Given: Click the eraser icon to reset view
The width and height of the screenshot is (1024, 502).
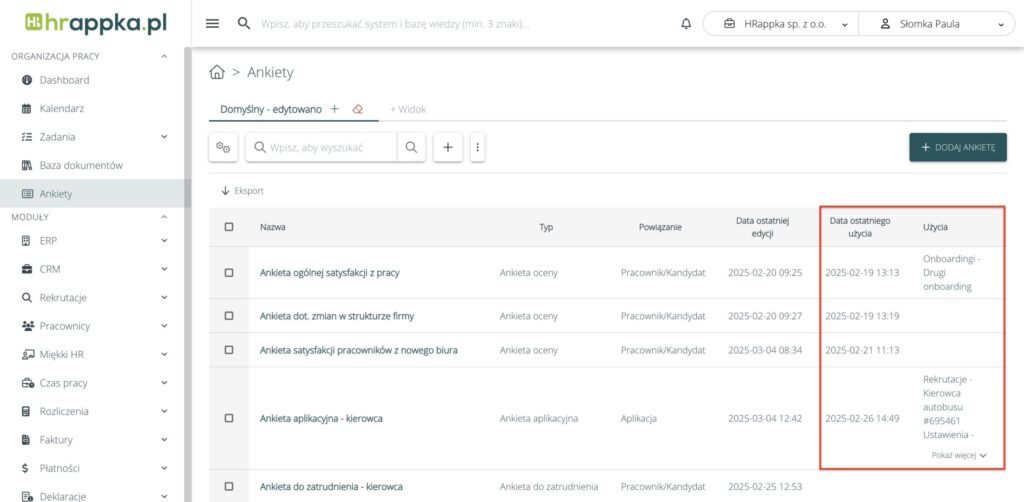Looking at the screenshot, I should pyautogui.click(x=358, y=109).
